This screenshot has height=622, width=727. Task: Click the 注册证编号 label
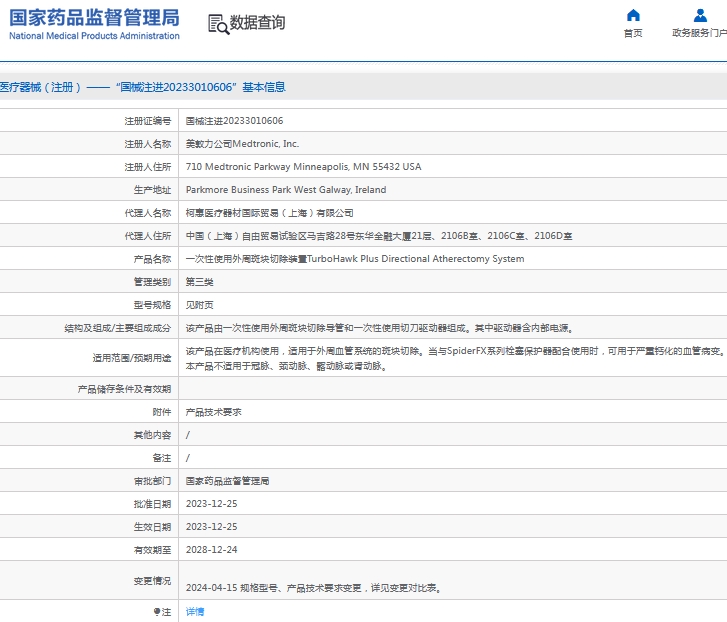(x=147, y=121)
